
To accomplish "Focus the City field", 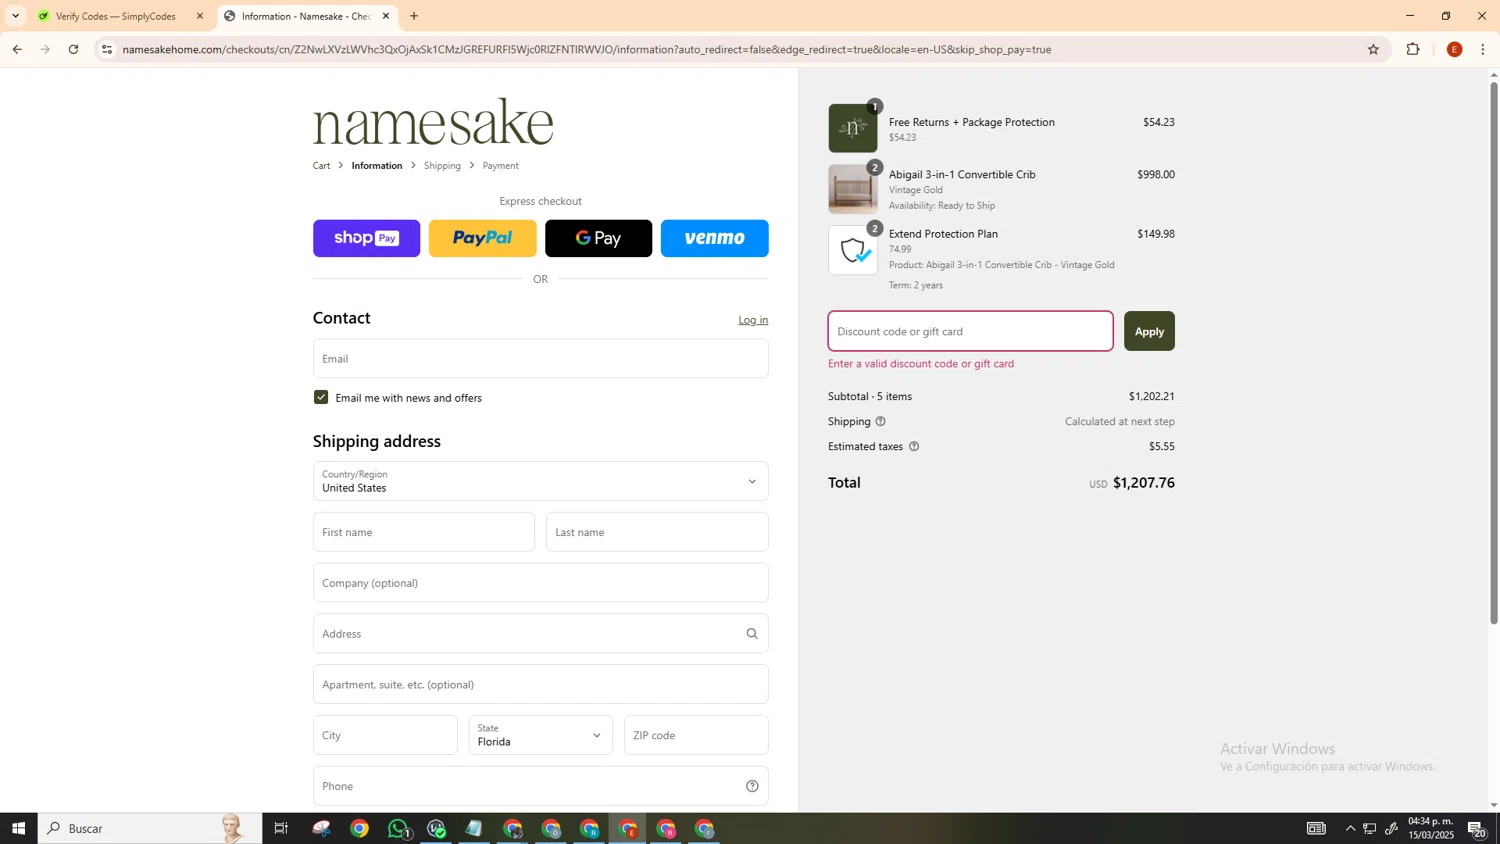I will tap(385, 735).
